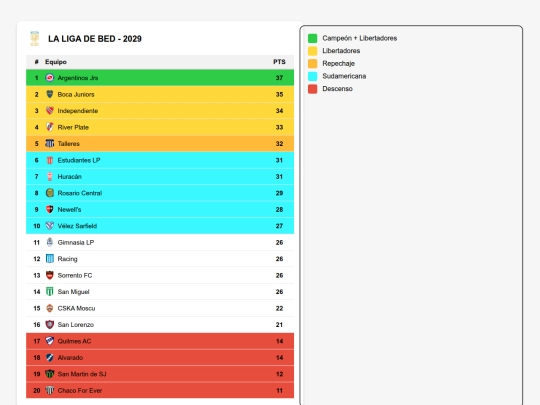Select team name San Miguel
Image resolution: width=540 pixels, height=405 pixels.
[x=73, y=292]
